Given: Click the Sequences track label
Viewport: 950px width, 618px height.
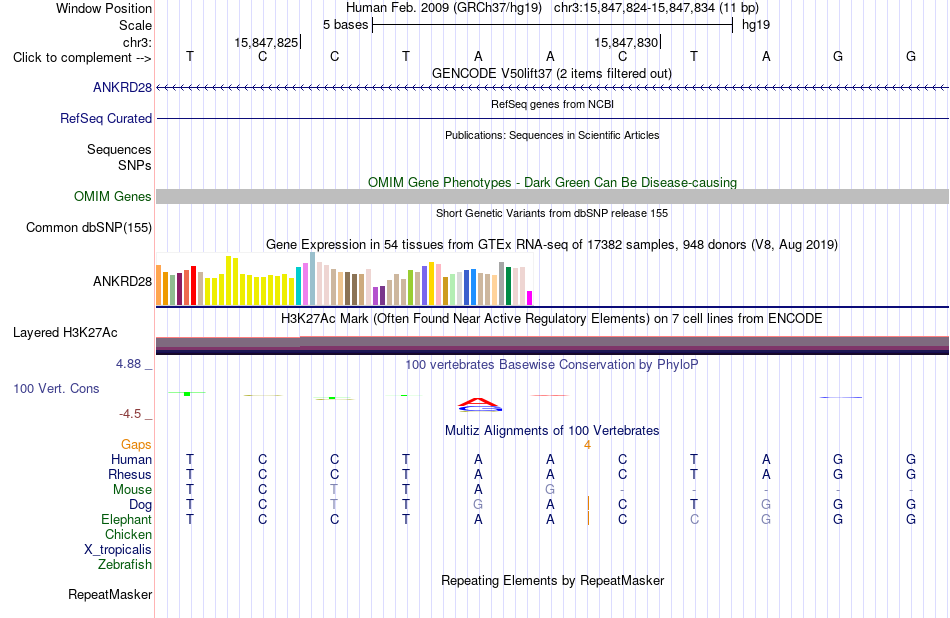Looking at the screenshot, I should pyautogui.click(x=119, y=149).
